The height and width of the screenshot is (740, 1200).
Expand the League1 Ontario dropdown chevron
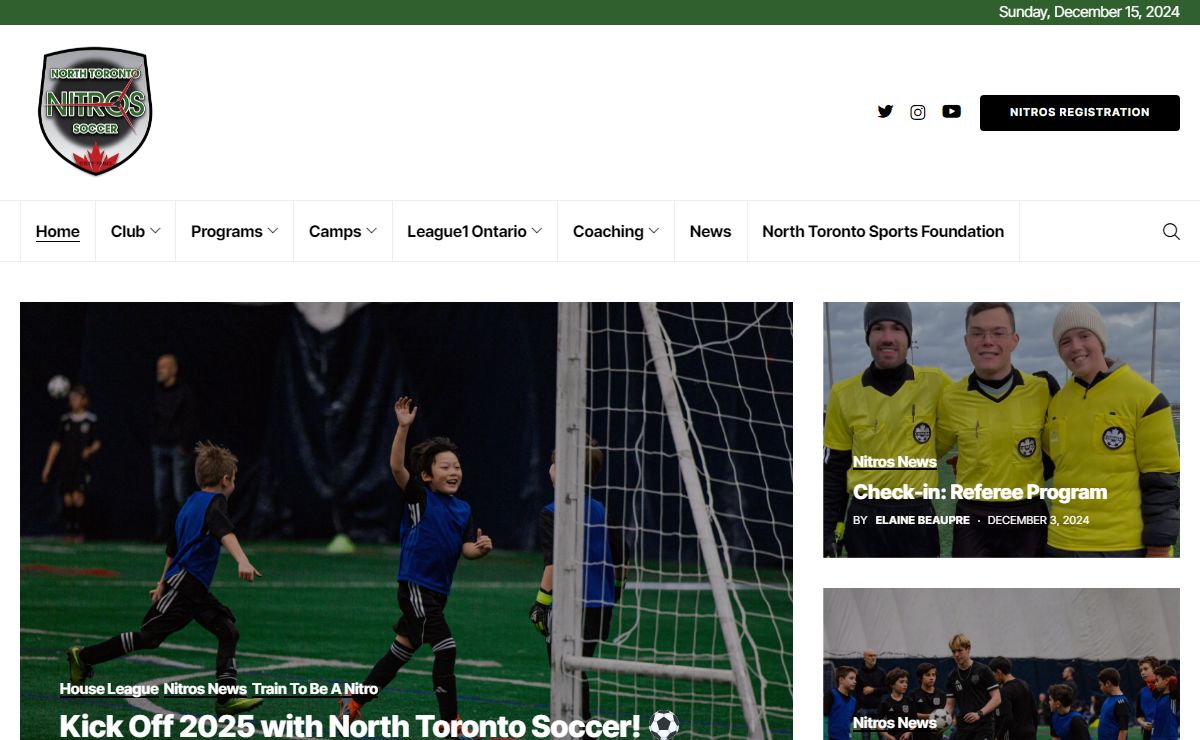pyautogui.click(x=536, y=231)
